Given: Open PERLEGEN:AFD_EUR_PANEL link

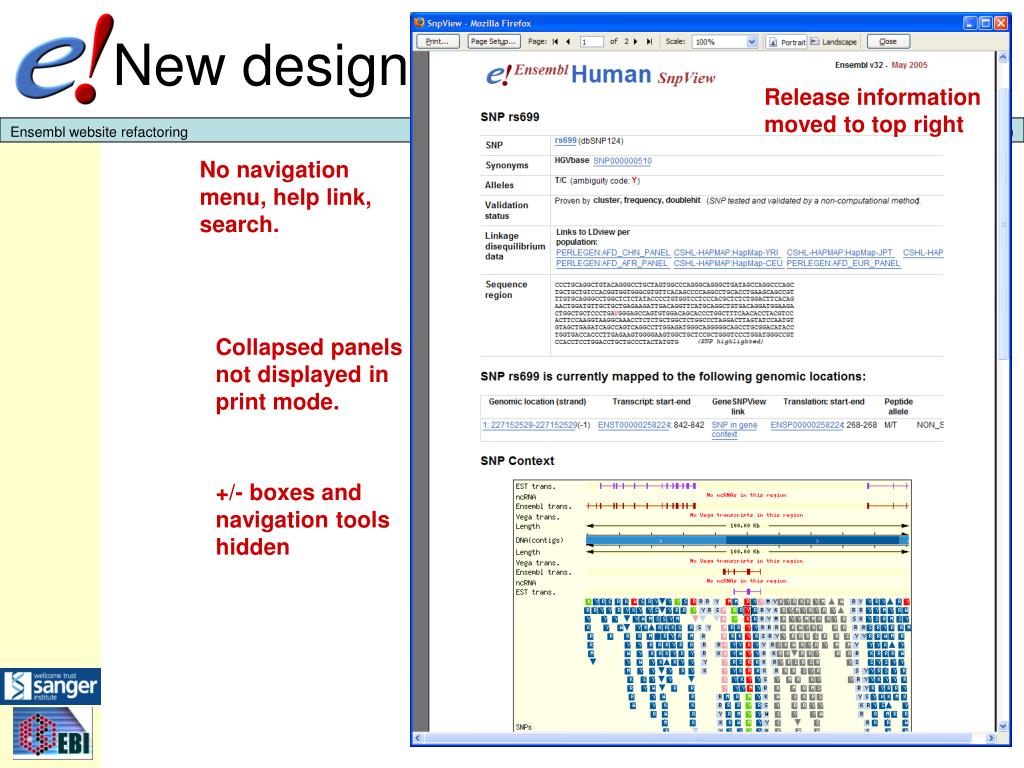Looking at the screenshot, I should 843,263.
